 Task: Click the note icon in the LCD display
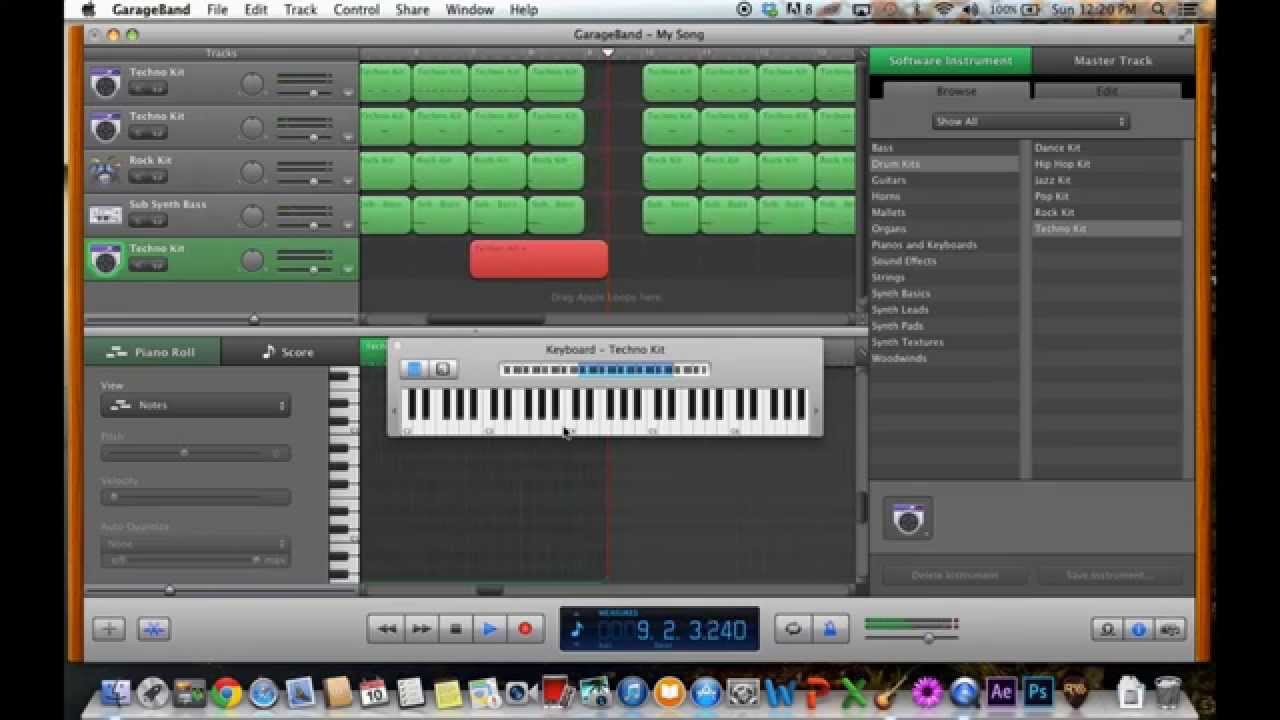coord(577,630)
